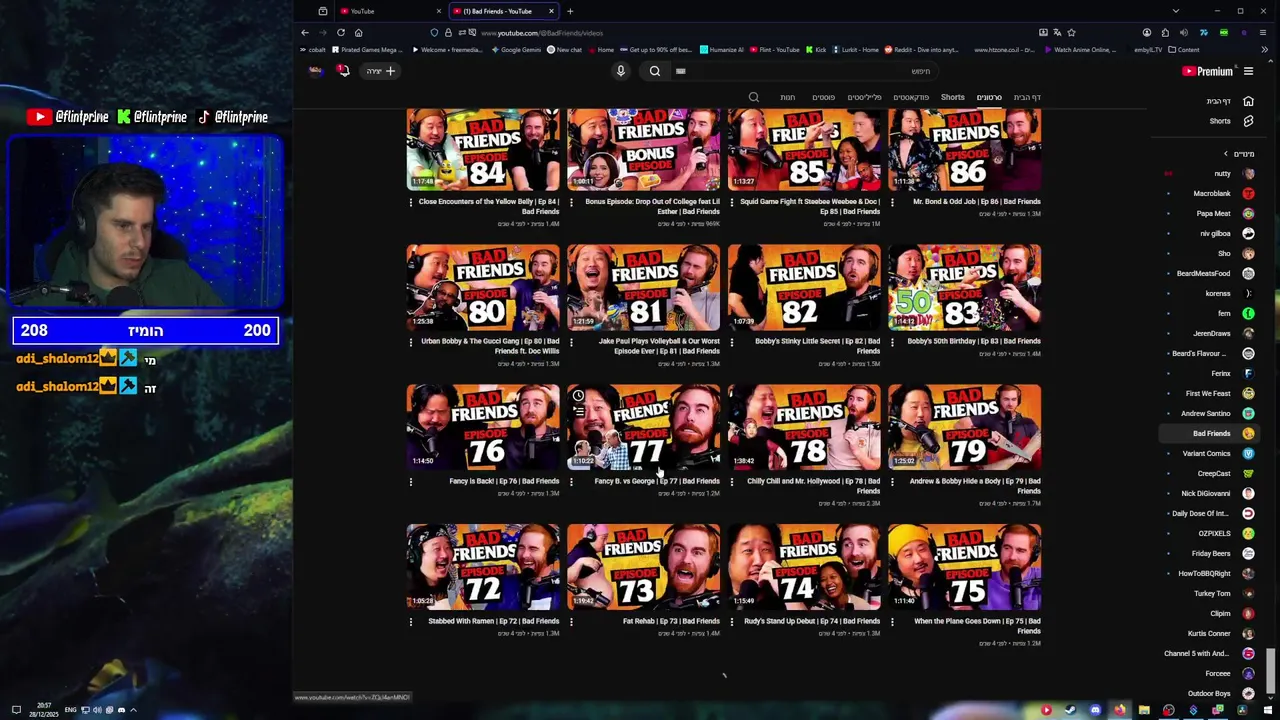The height and width of the screenshot is (720, 1280).
Task: Click the browser address bar URL
Action: click(541, 32)
